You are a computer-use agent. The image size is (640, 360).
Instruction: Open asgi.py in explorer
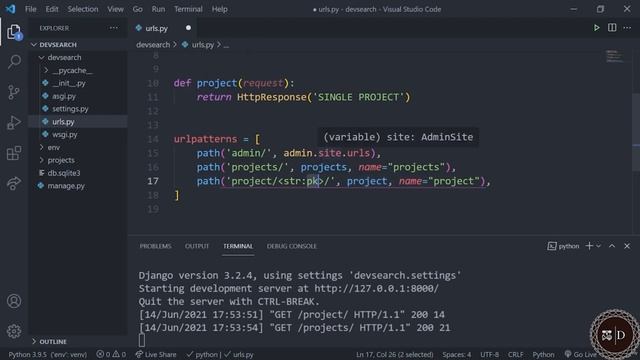(x=64, y=96)
